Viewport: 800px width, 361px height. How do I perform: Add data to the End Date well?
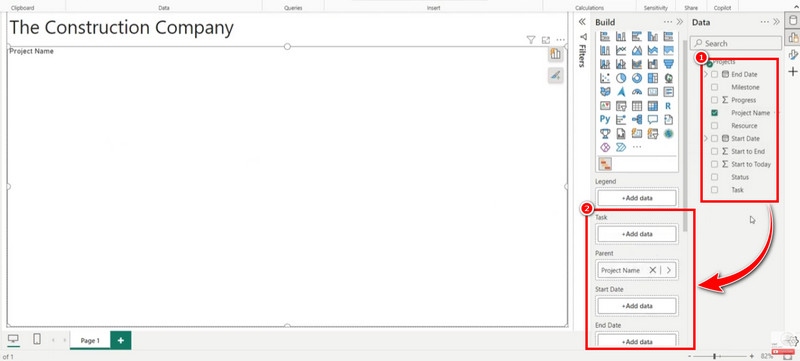tap(637, 342)
